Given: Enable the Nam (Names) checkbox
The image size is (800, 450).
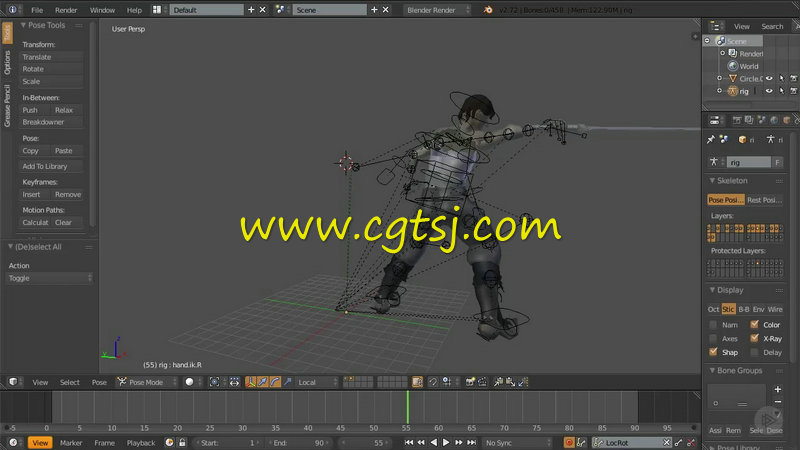Looking at the screenshot, I should click(x=713, y=324).
